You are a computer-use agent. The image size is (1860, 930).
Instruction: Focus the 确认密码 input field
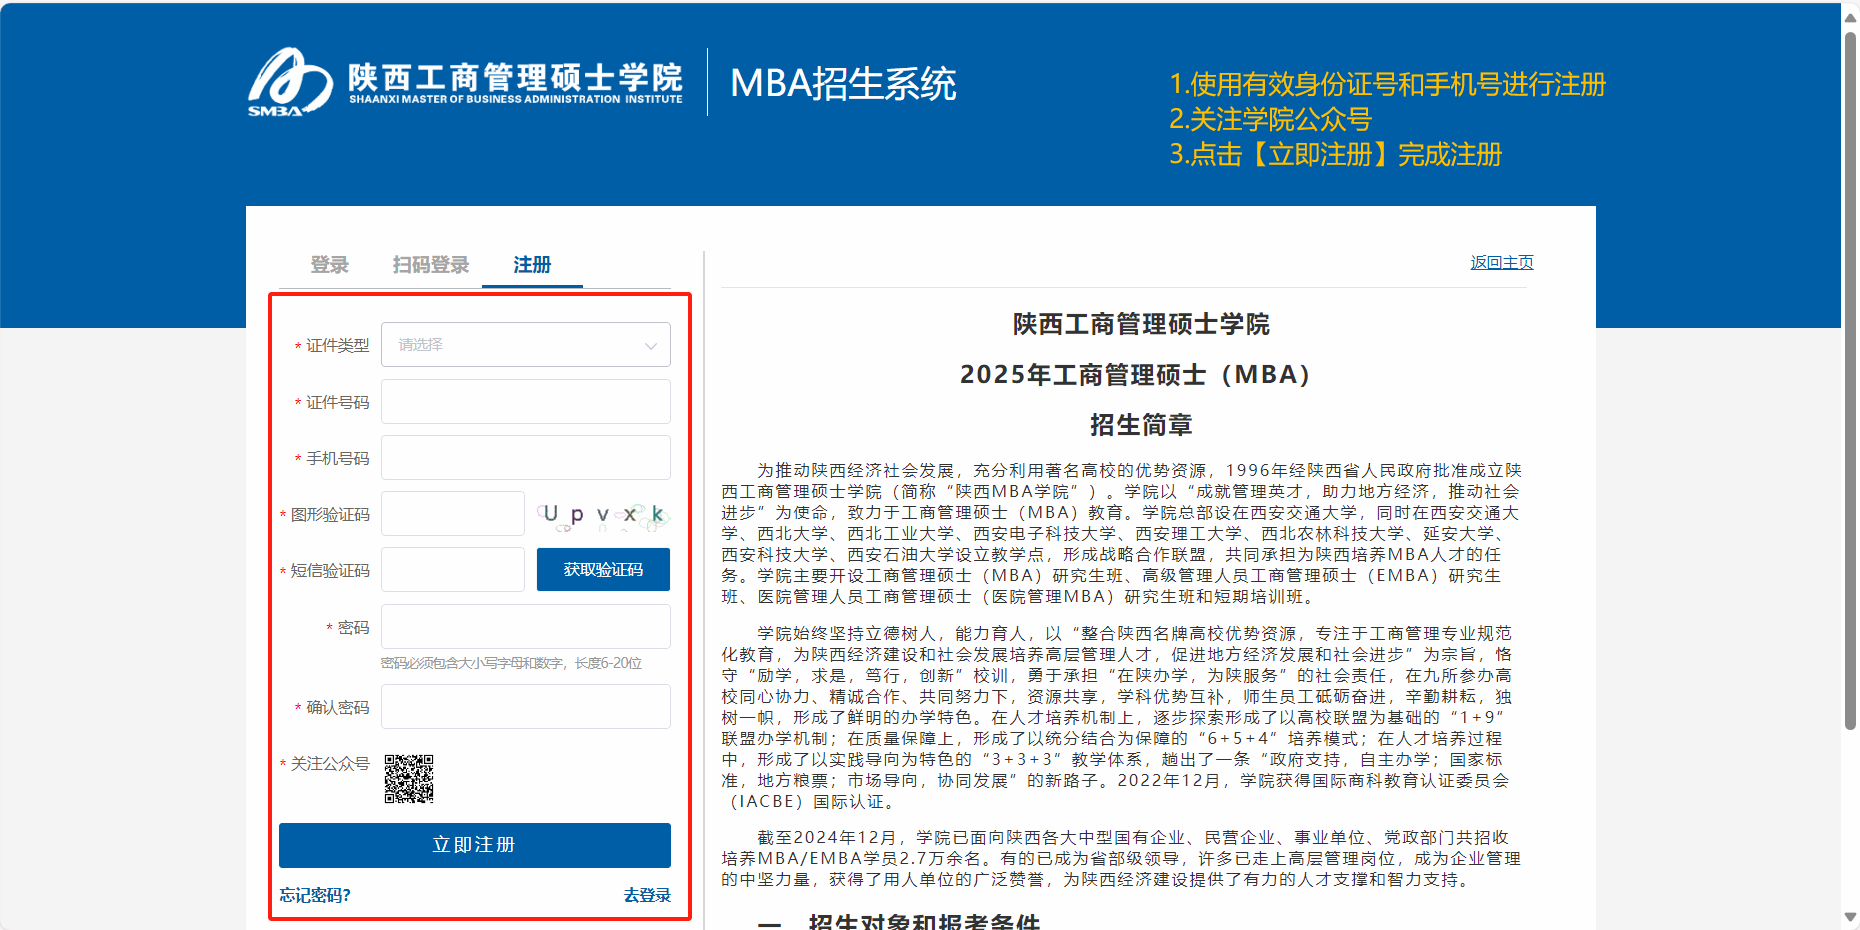[525, 707]
